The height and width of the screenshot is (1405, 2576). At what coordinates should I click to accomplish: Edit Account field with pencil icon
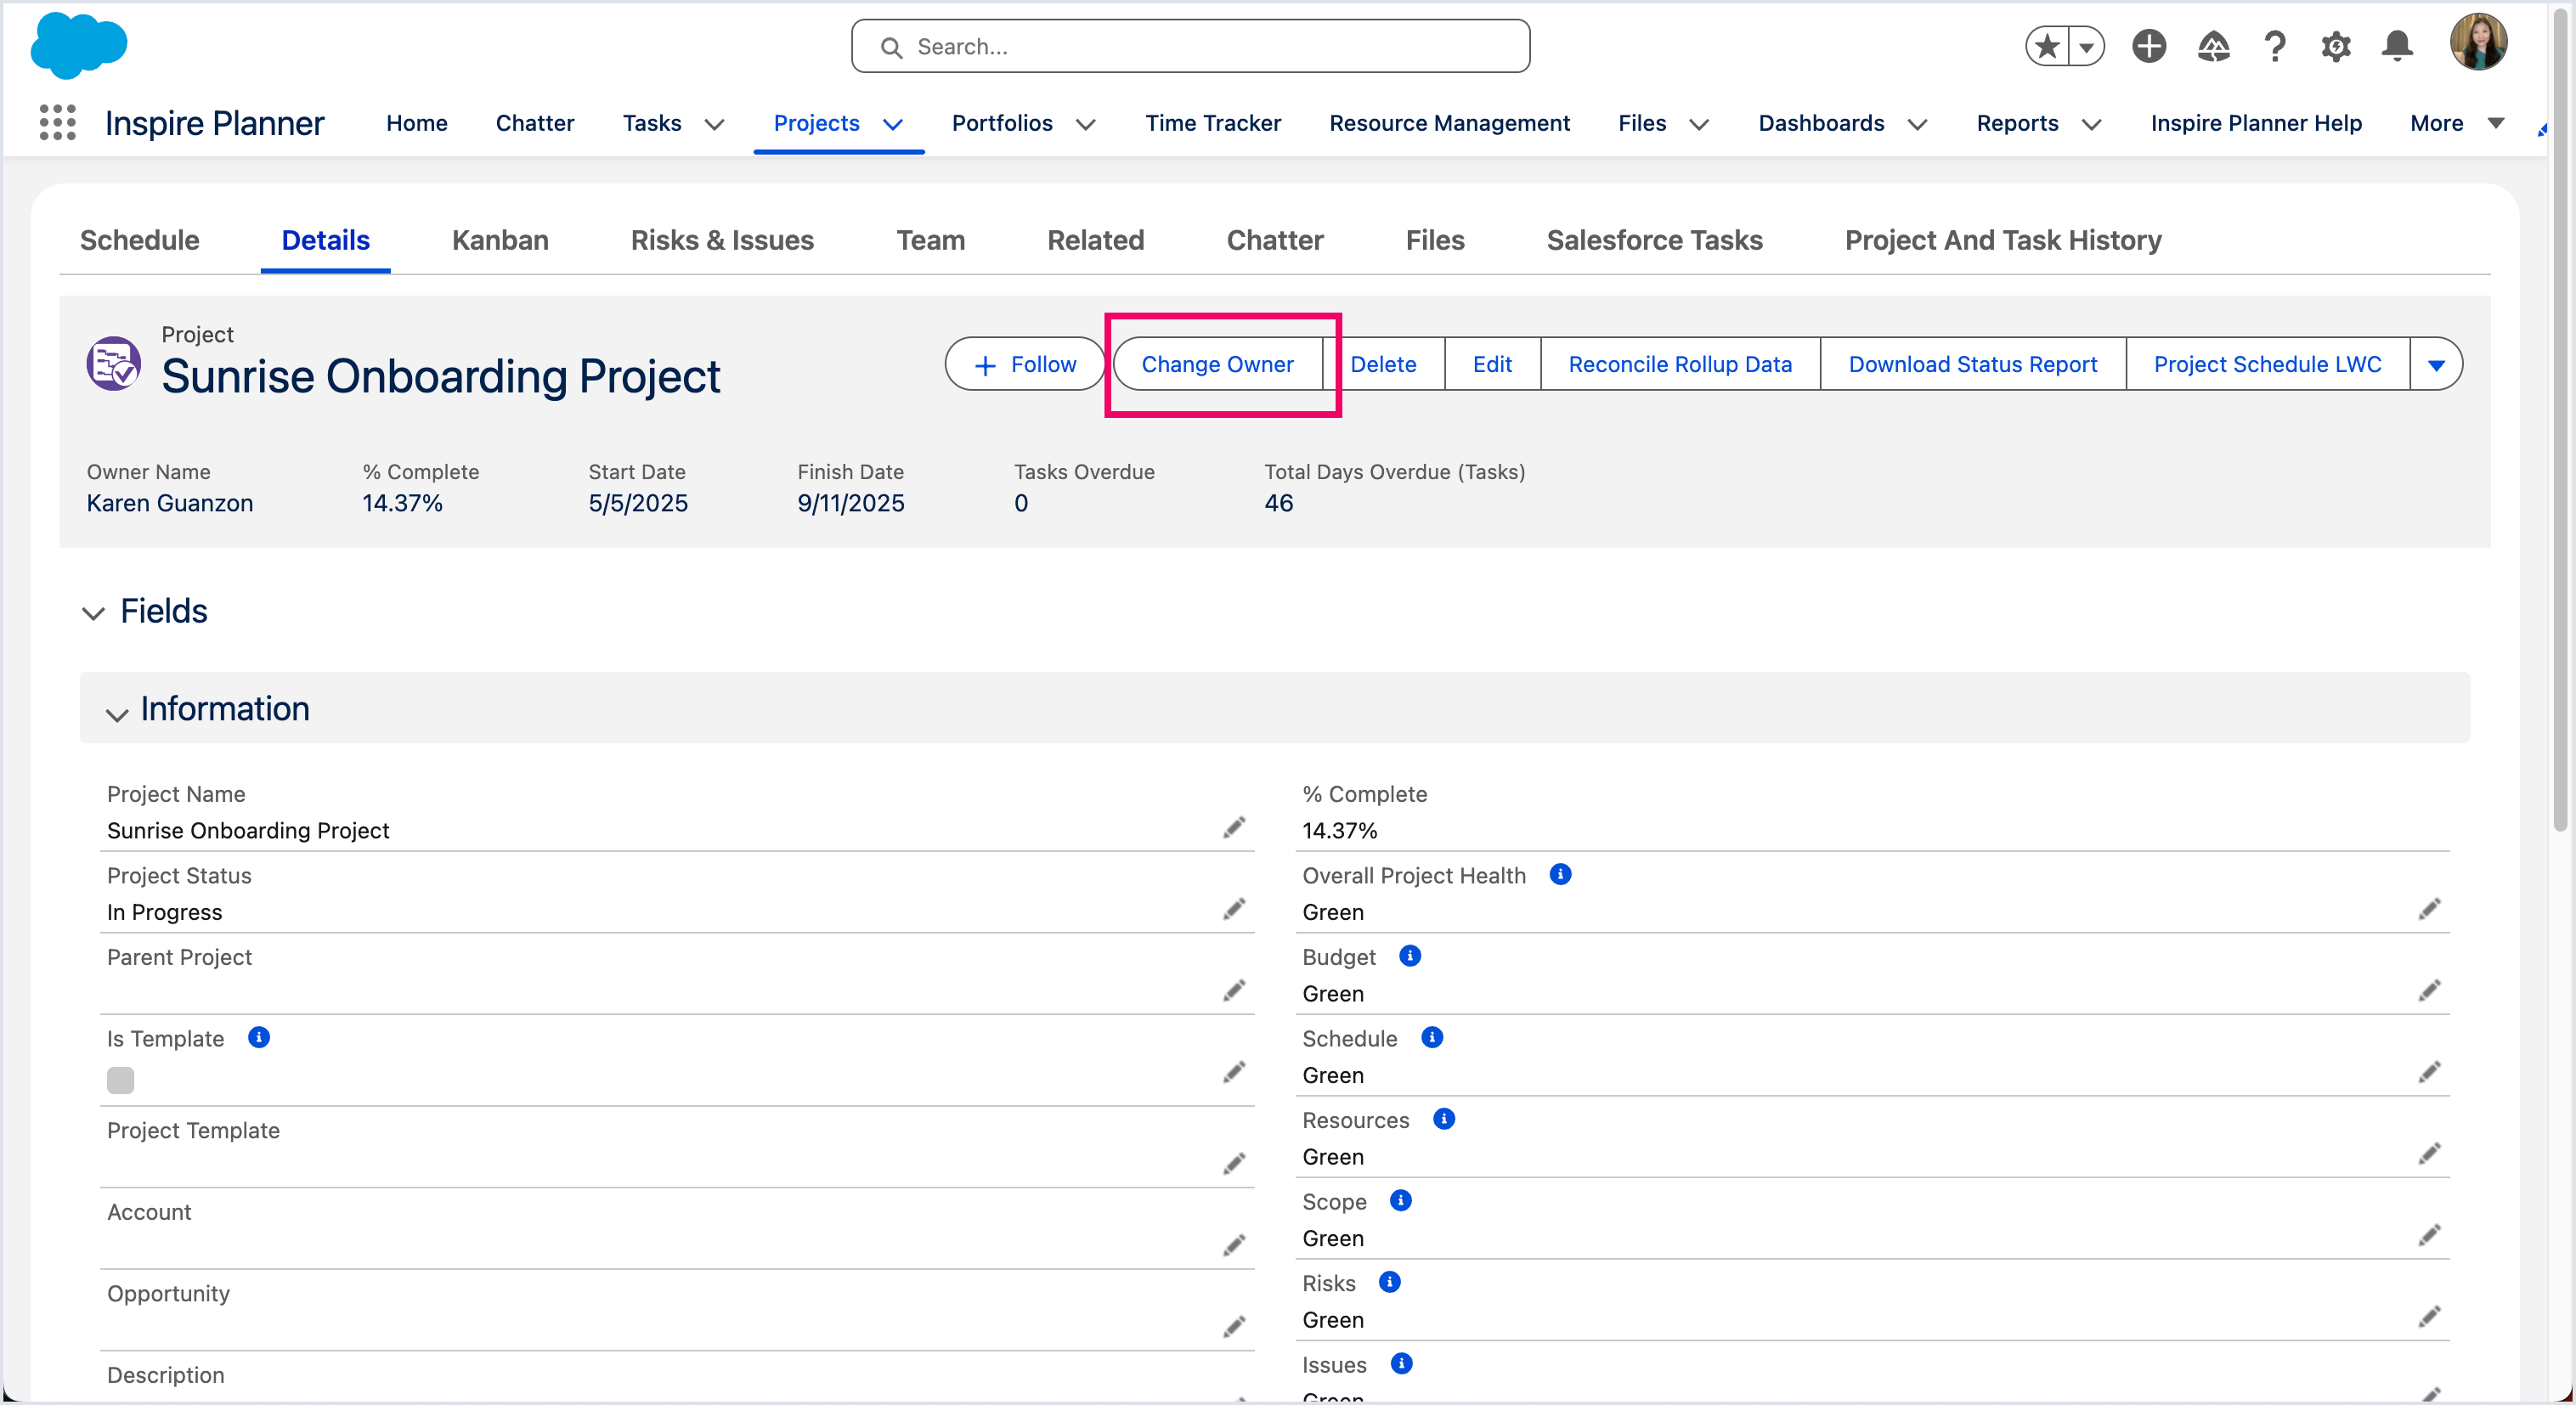click(x=1234, y=1246)
